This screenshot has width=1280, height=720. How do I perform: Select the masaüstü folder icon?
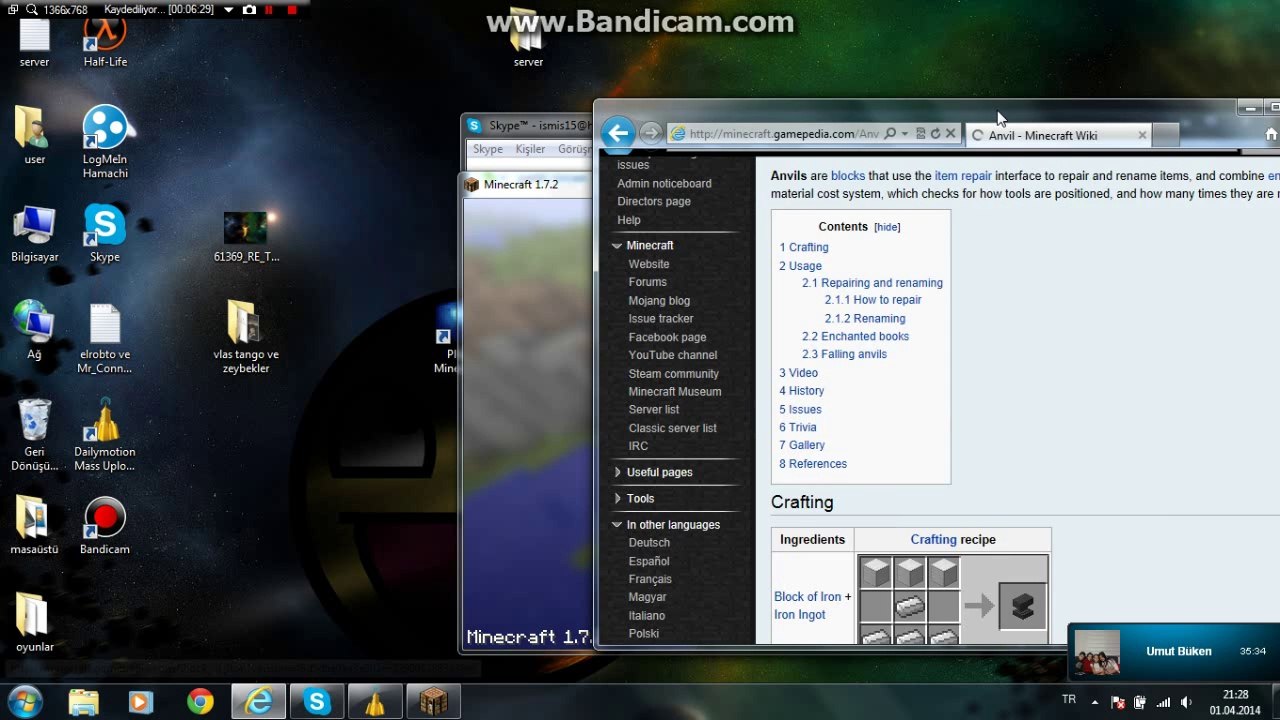click(35, 526)
